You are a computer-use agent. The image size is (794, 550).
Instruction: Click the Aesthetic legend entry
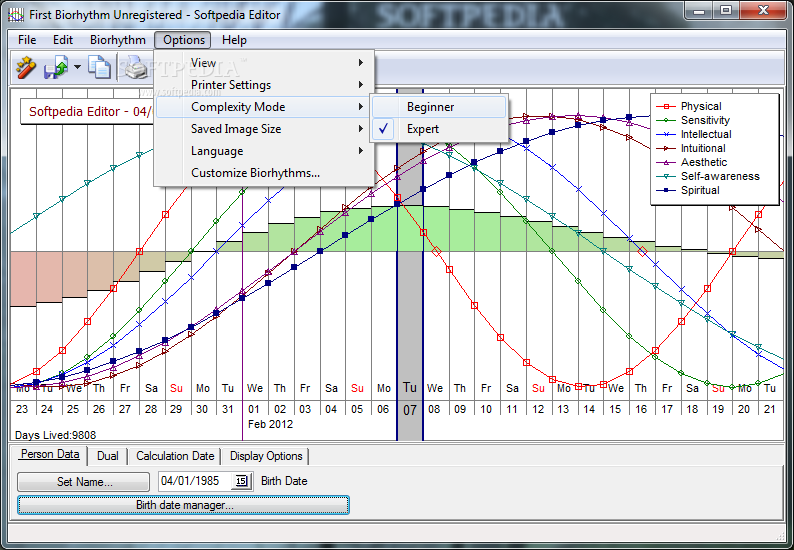click(691, 163)
